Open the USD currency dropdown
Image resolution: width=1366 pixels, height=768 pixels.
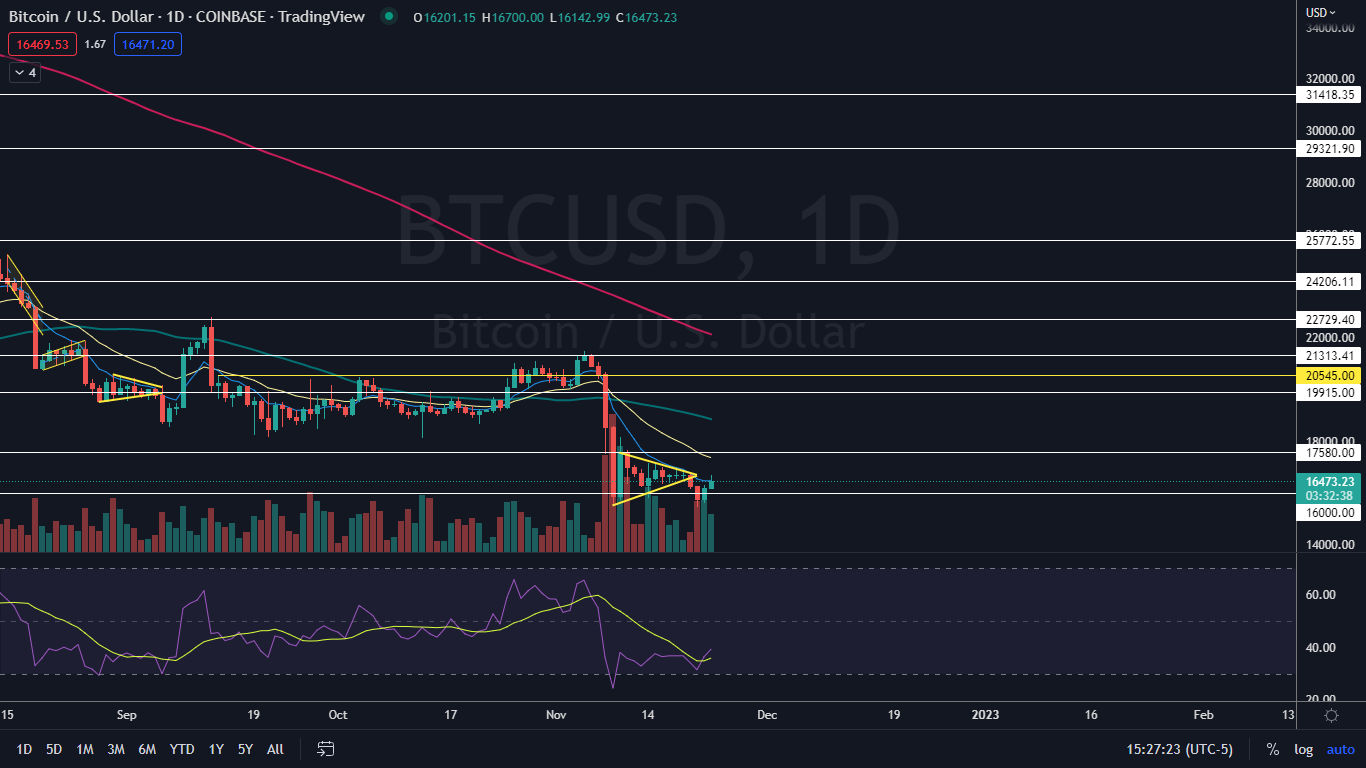point(1320,12)
